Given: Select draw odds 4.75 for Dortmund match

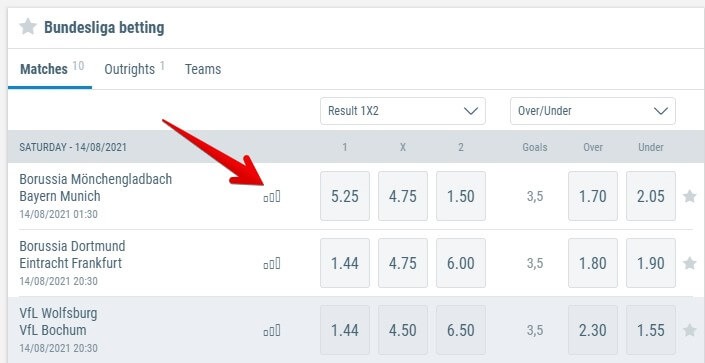Looking at the screenshot, I should [x=403, y=263].
